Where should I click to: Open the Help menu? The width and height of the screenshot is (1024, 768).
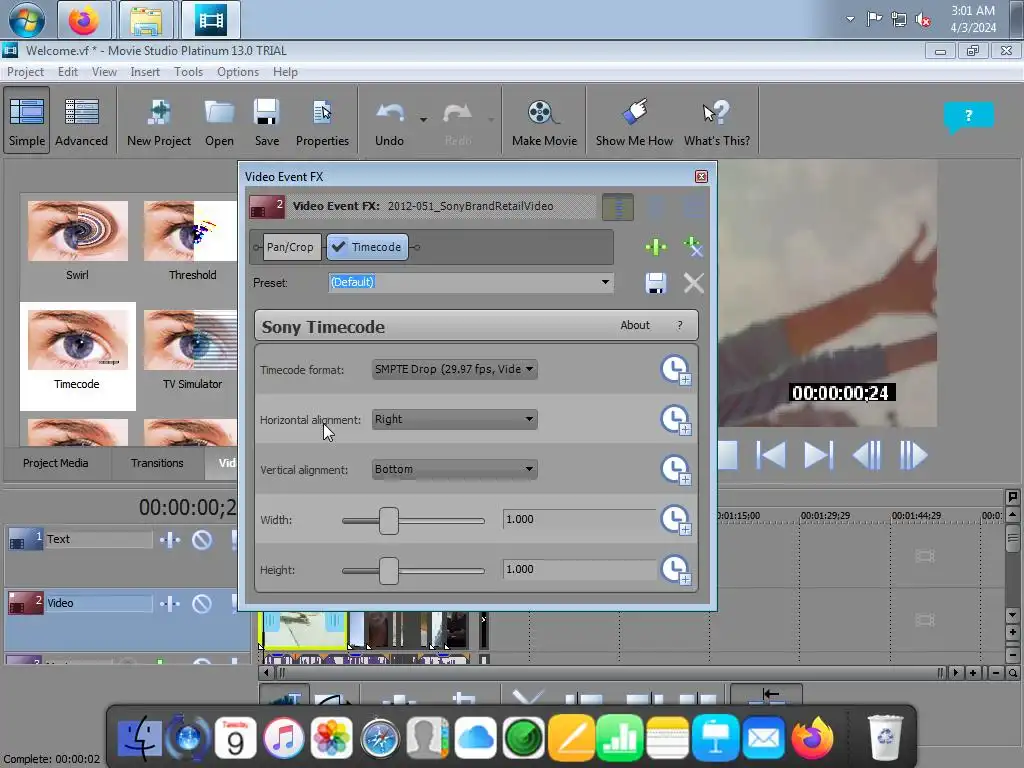pyautogui.click(x=285, y=72)
